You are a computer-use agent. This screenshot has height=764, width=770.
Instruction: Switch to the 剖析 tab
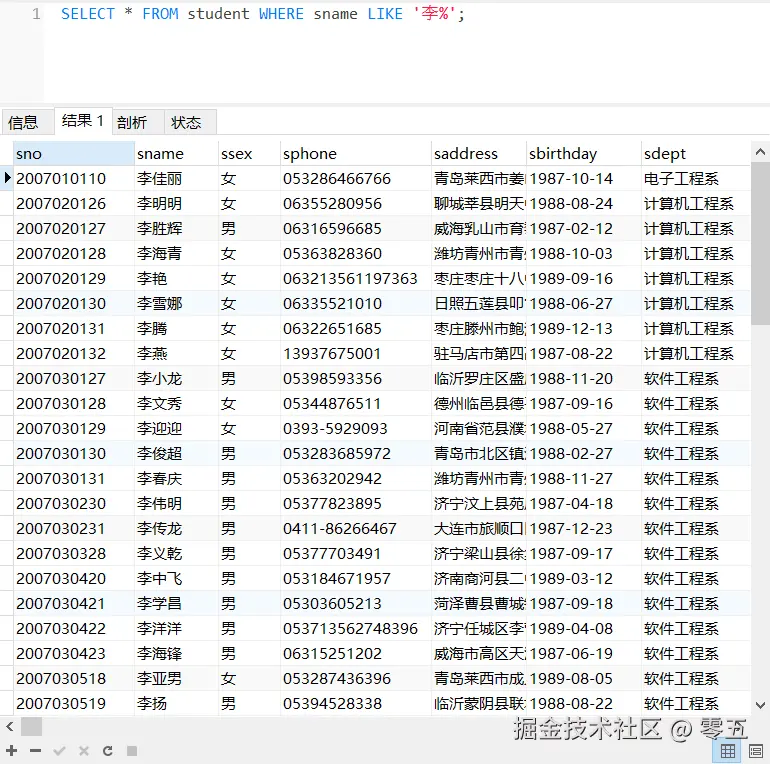pos(138,122)
